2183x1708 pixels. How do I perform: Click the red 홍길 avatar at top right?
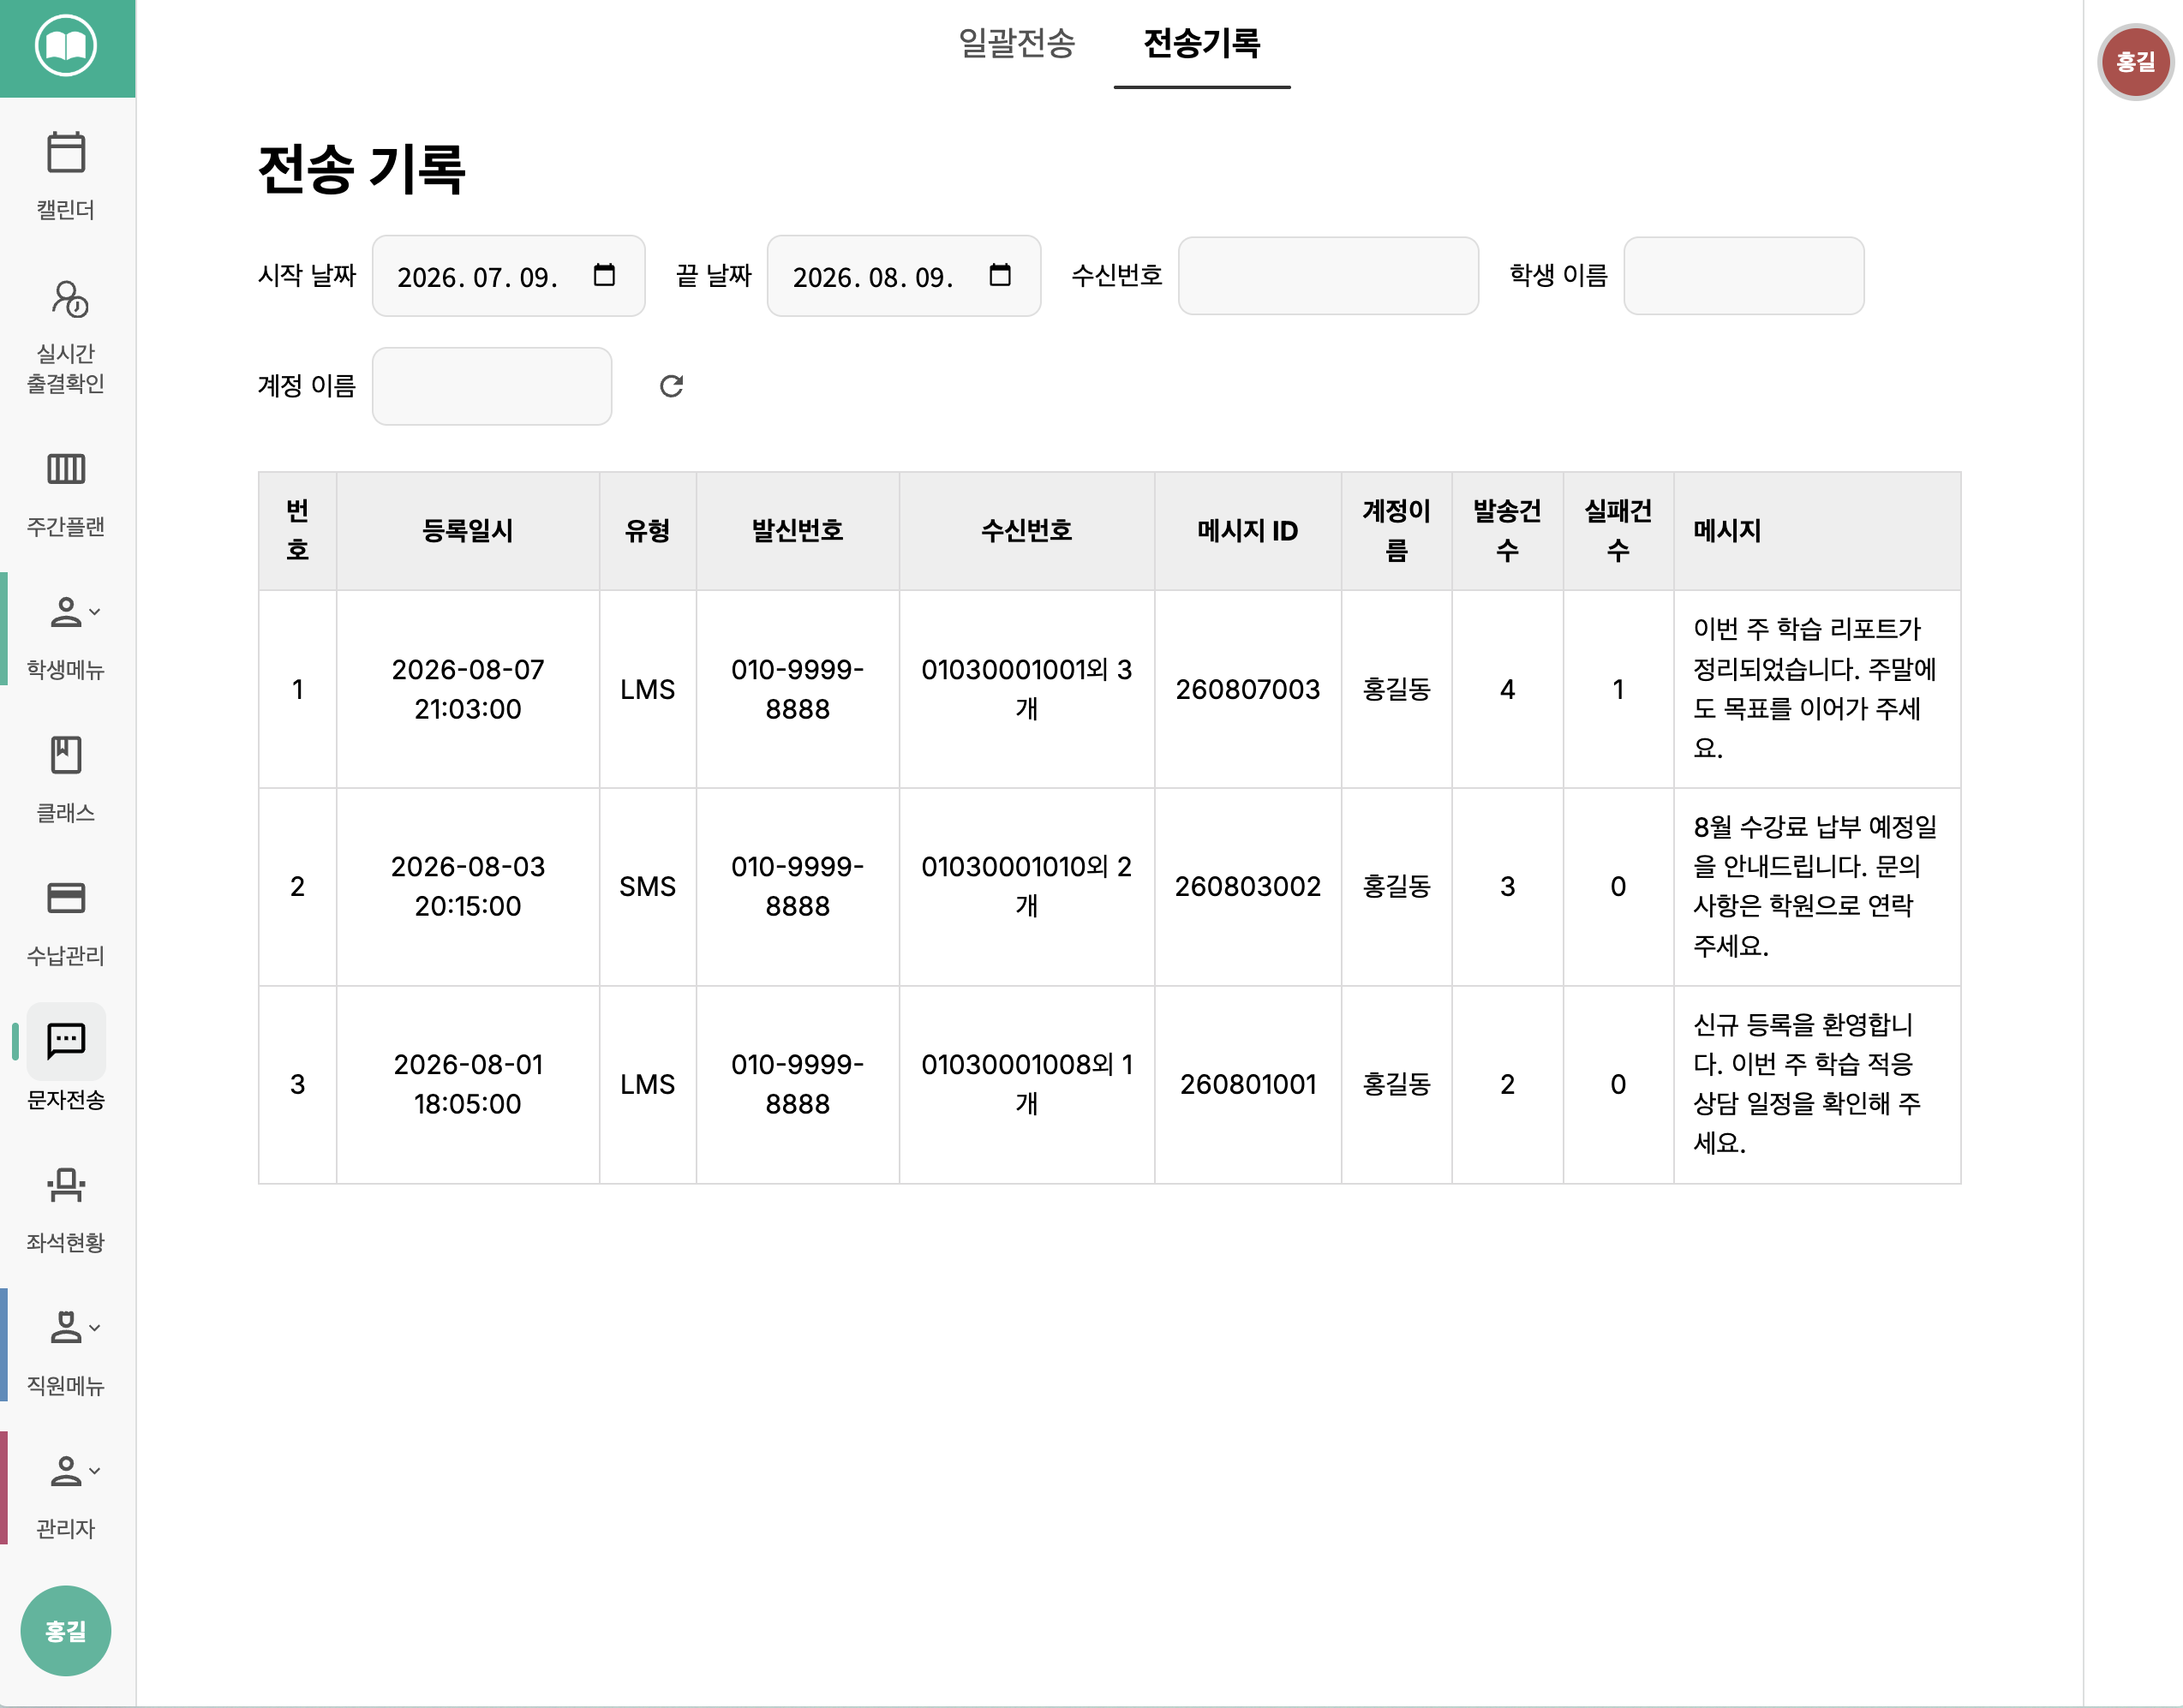[2135, 62]
